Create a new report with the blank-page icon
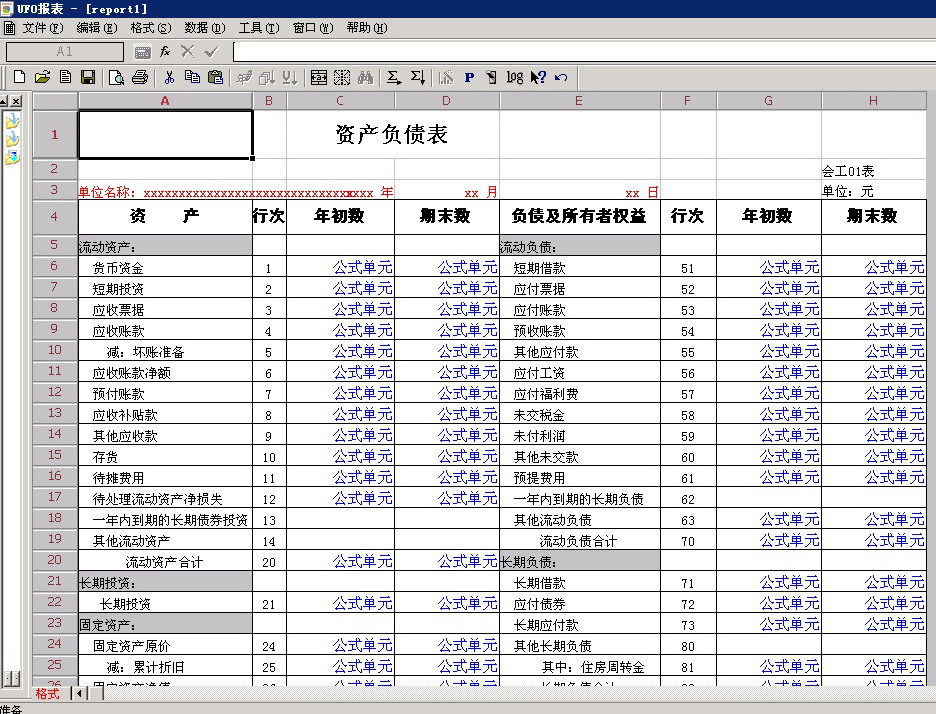This screenshot has width=936, height=714. pyautogui.click(x=19, y=77)
